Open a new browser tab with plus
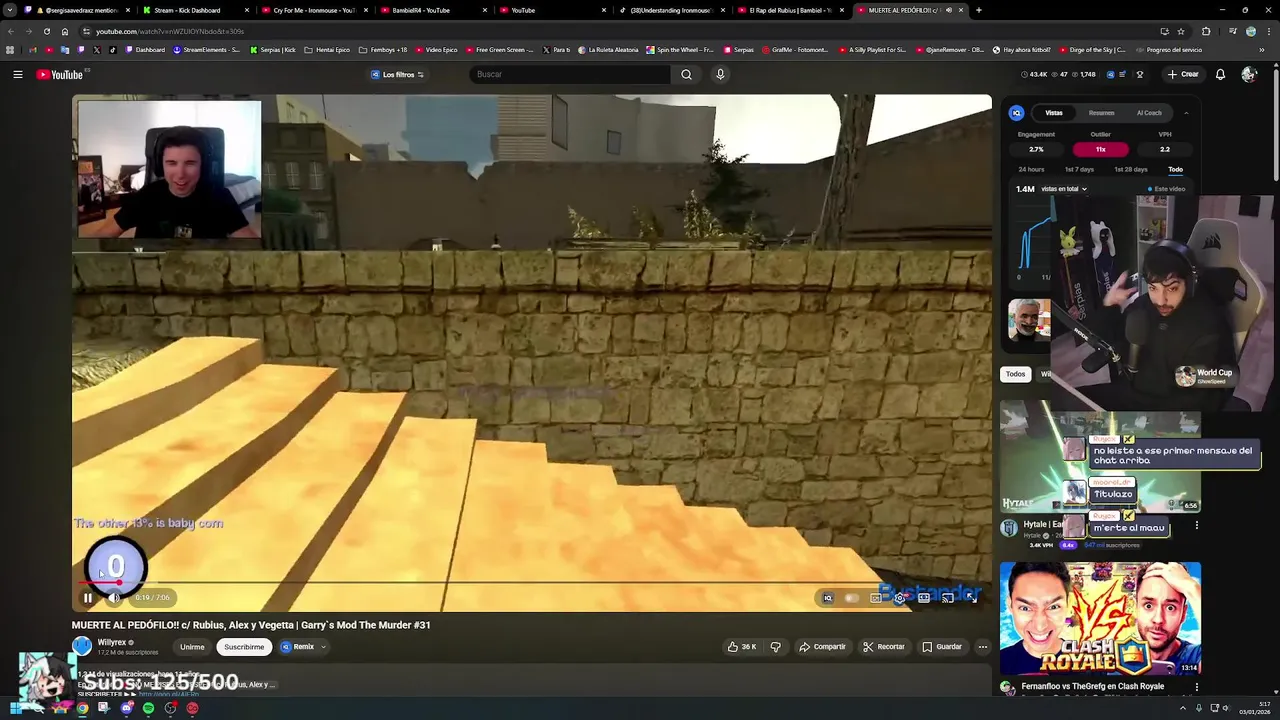The image size is (1280, 720). click(978, 10)
